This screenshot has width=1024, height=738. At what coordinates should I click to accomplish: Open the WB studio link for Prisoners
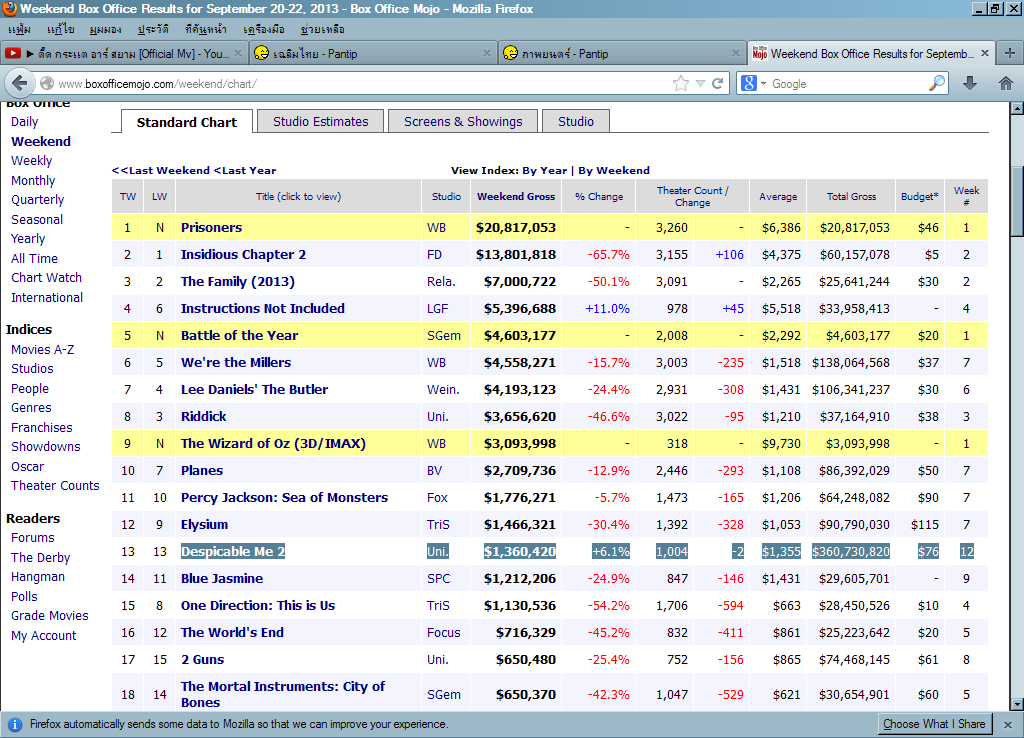pos(436,228)
